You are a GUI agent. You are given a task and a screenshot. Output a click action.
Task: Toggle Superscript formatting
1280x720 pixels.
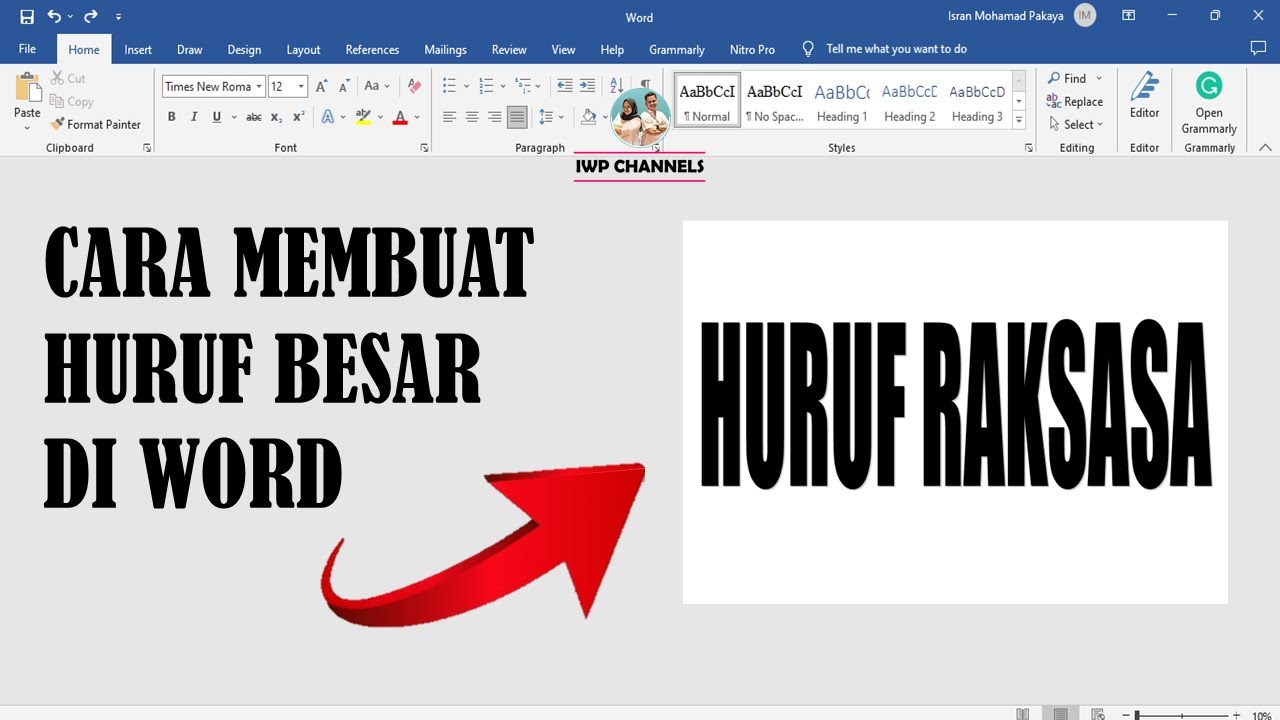pos(299,117)
